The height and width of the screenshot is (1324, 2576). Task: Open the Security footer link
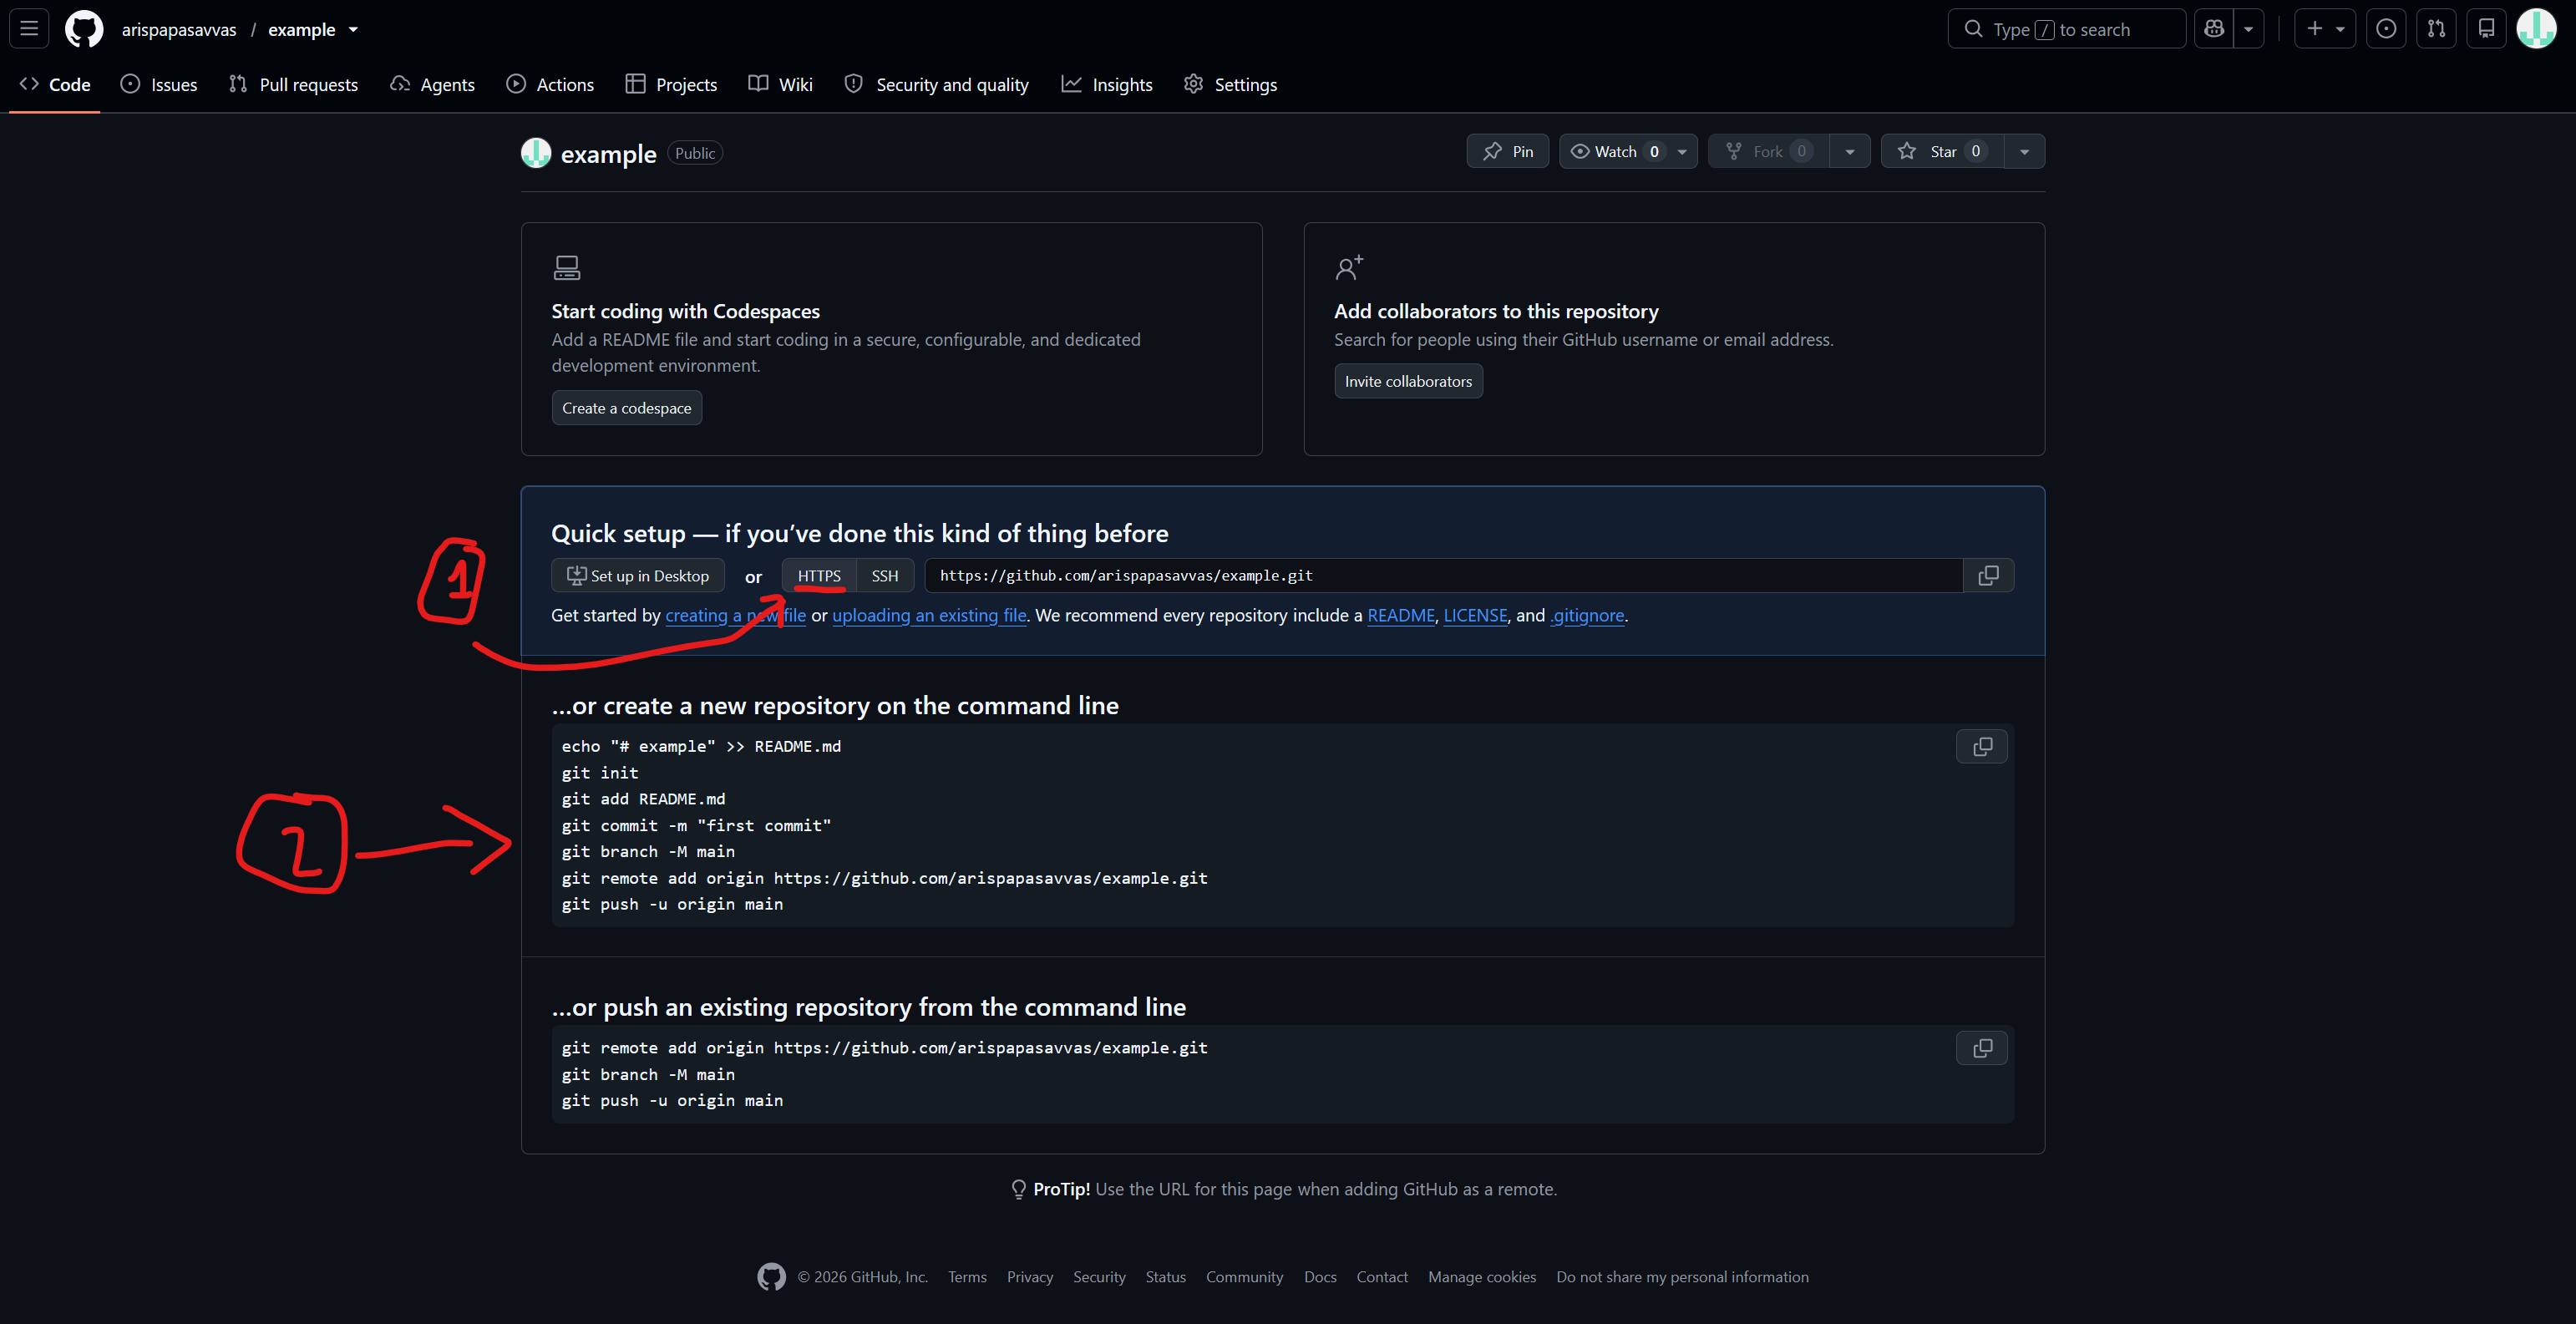[x=1099, y=1277]
